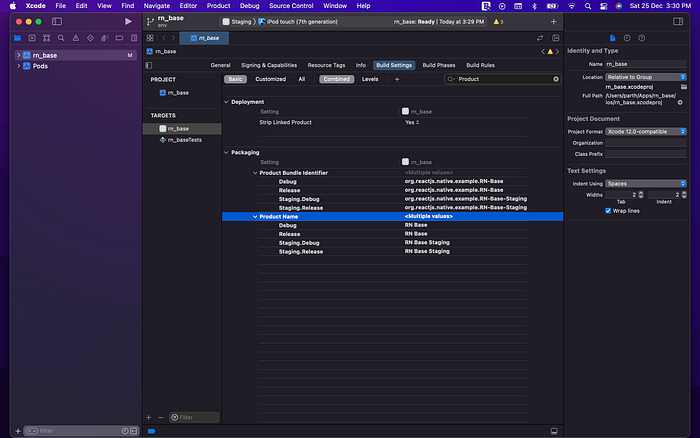Toggle recent files filter in navigator
The width and height of the screenshot is (700, 438).
[x=125, y=431]
